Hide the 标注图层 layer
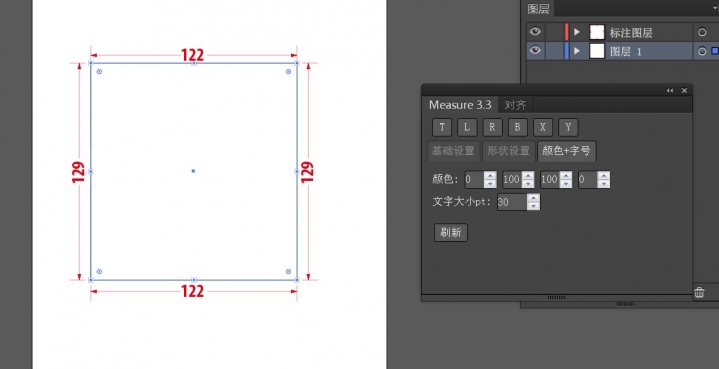719x369 pixels. click(x=535, y=32)
